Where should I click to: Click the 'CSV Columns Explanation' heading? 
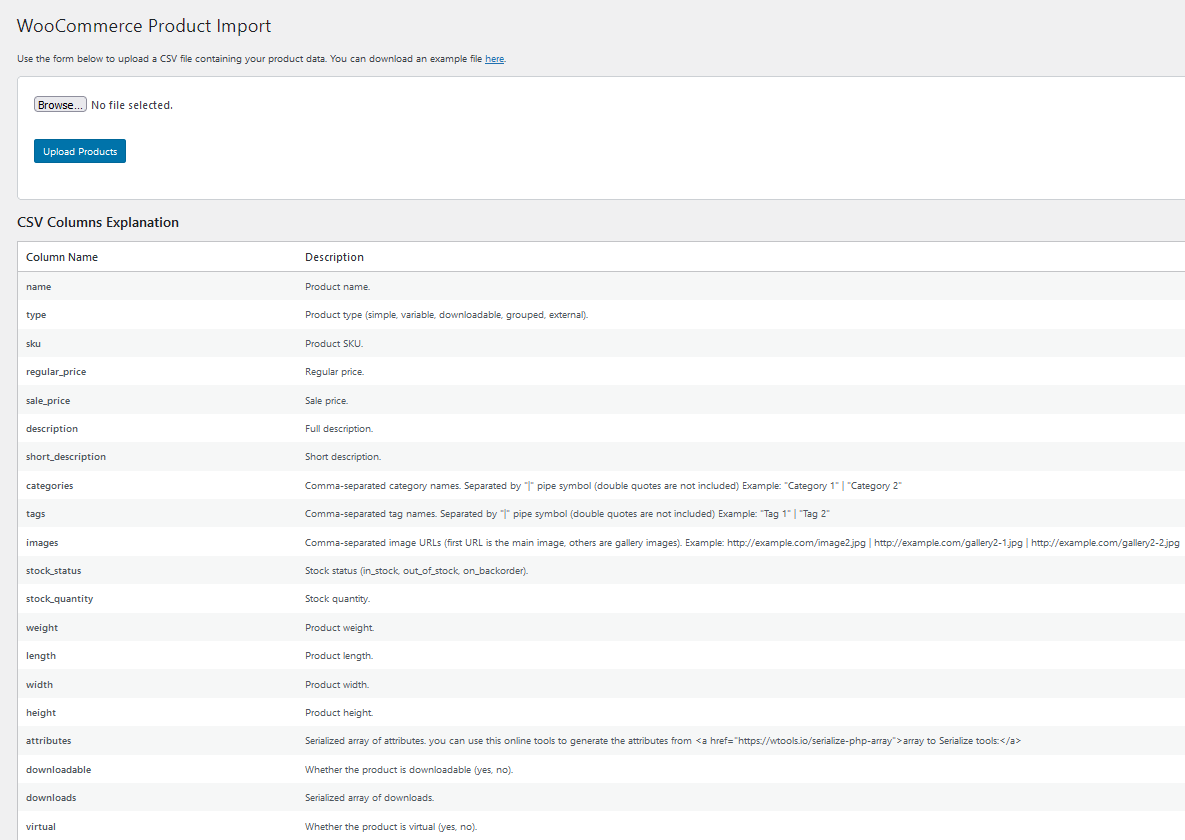click(98, 222)
